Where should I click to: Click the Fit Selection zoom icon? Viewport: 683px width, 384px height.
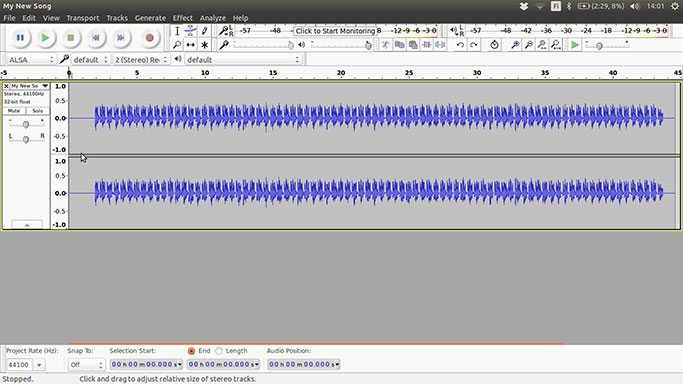coord(542,45)
